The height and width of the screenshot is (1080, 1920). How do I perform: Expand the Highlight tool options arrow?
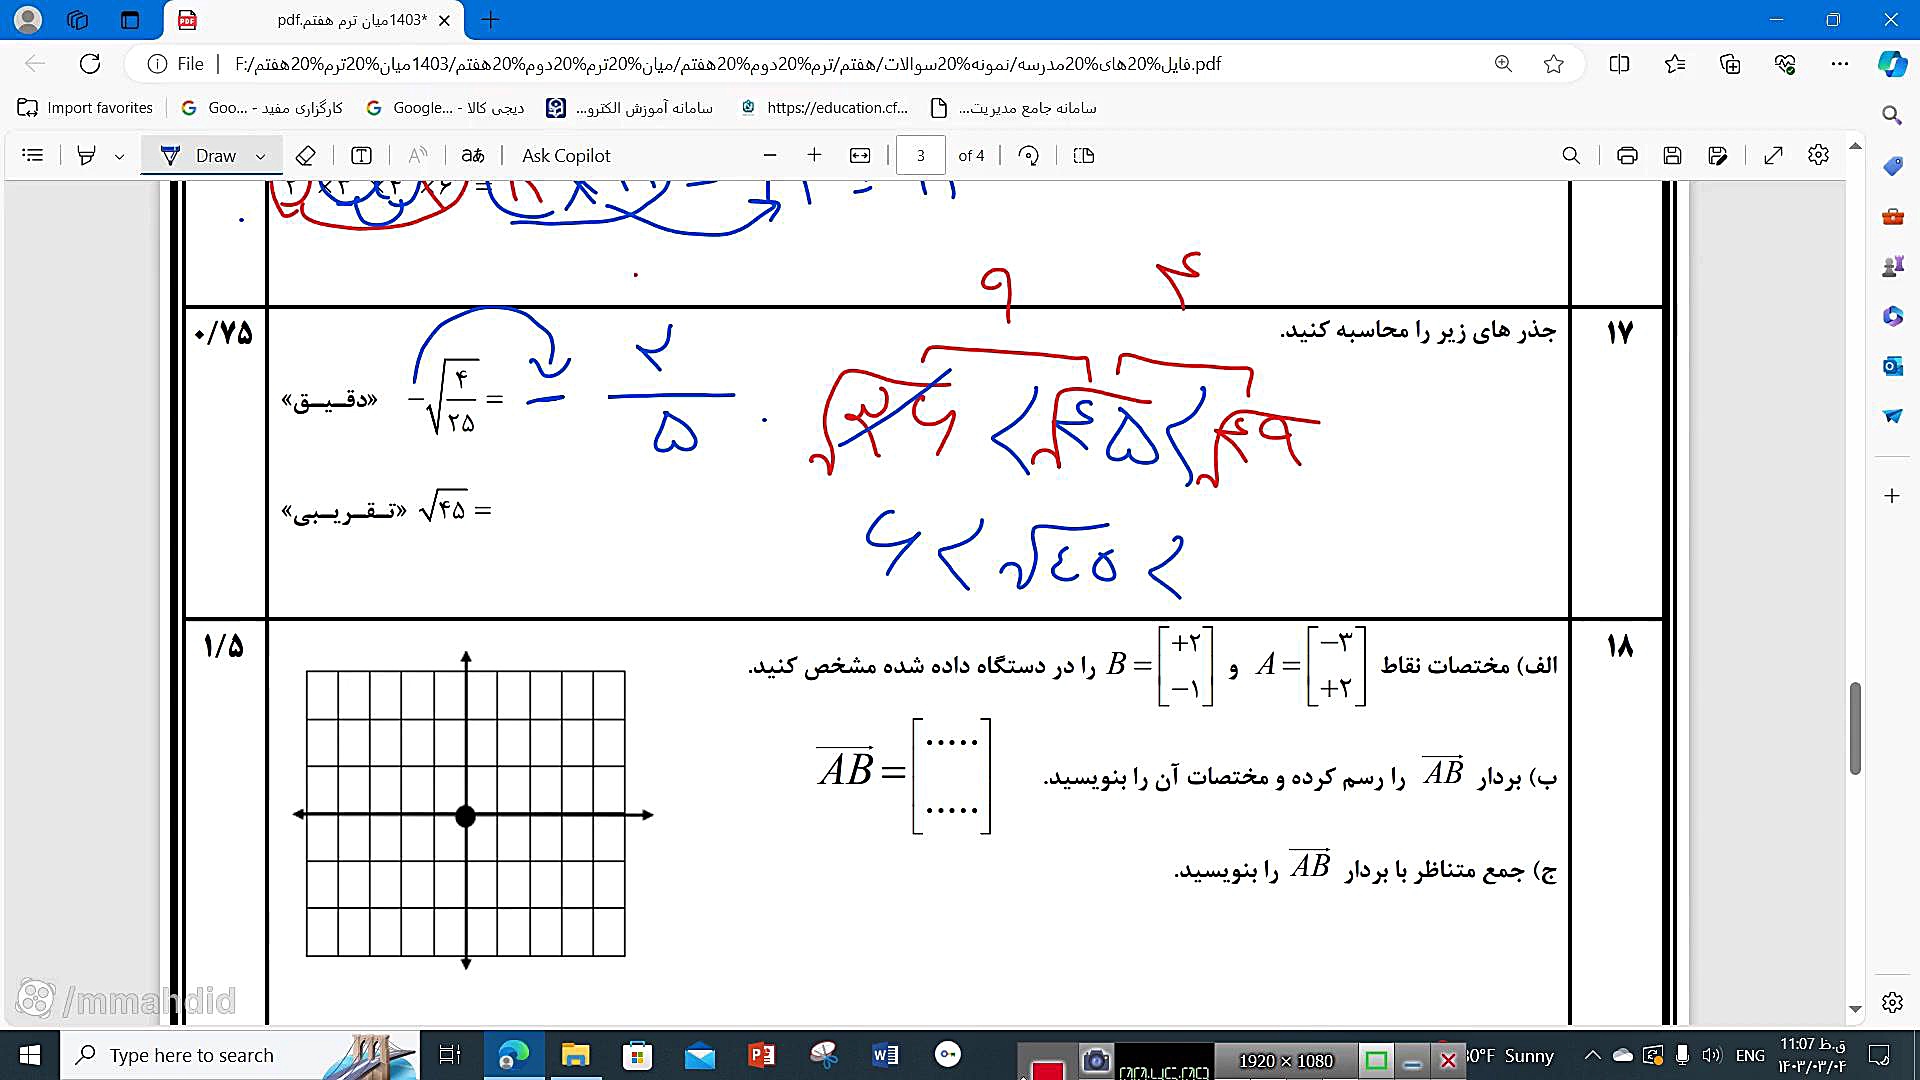tap(119, 156)
